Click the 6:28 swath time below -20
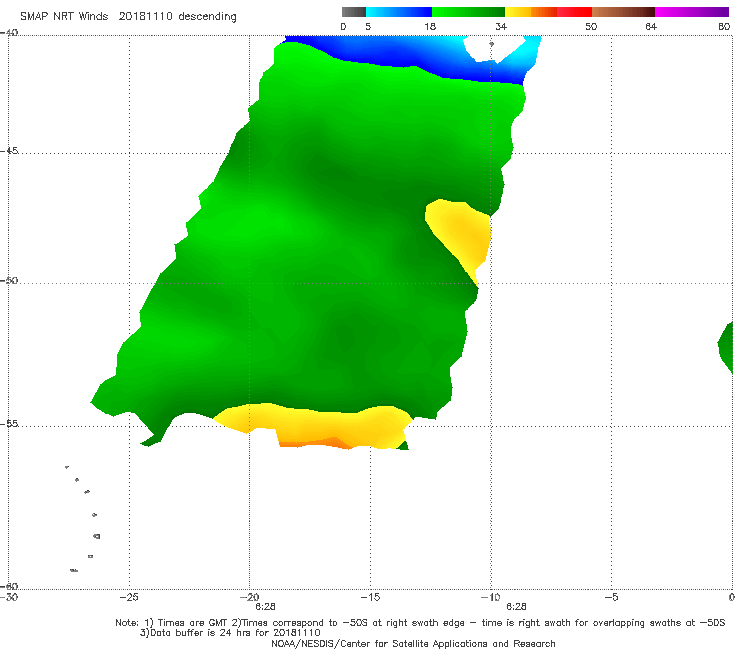The height and width of the screenshot is (650, 740). click(x=265, y=607)
